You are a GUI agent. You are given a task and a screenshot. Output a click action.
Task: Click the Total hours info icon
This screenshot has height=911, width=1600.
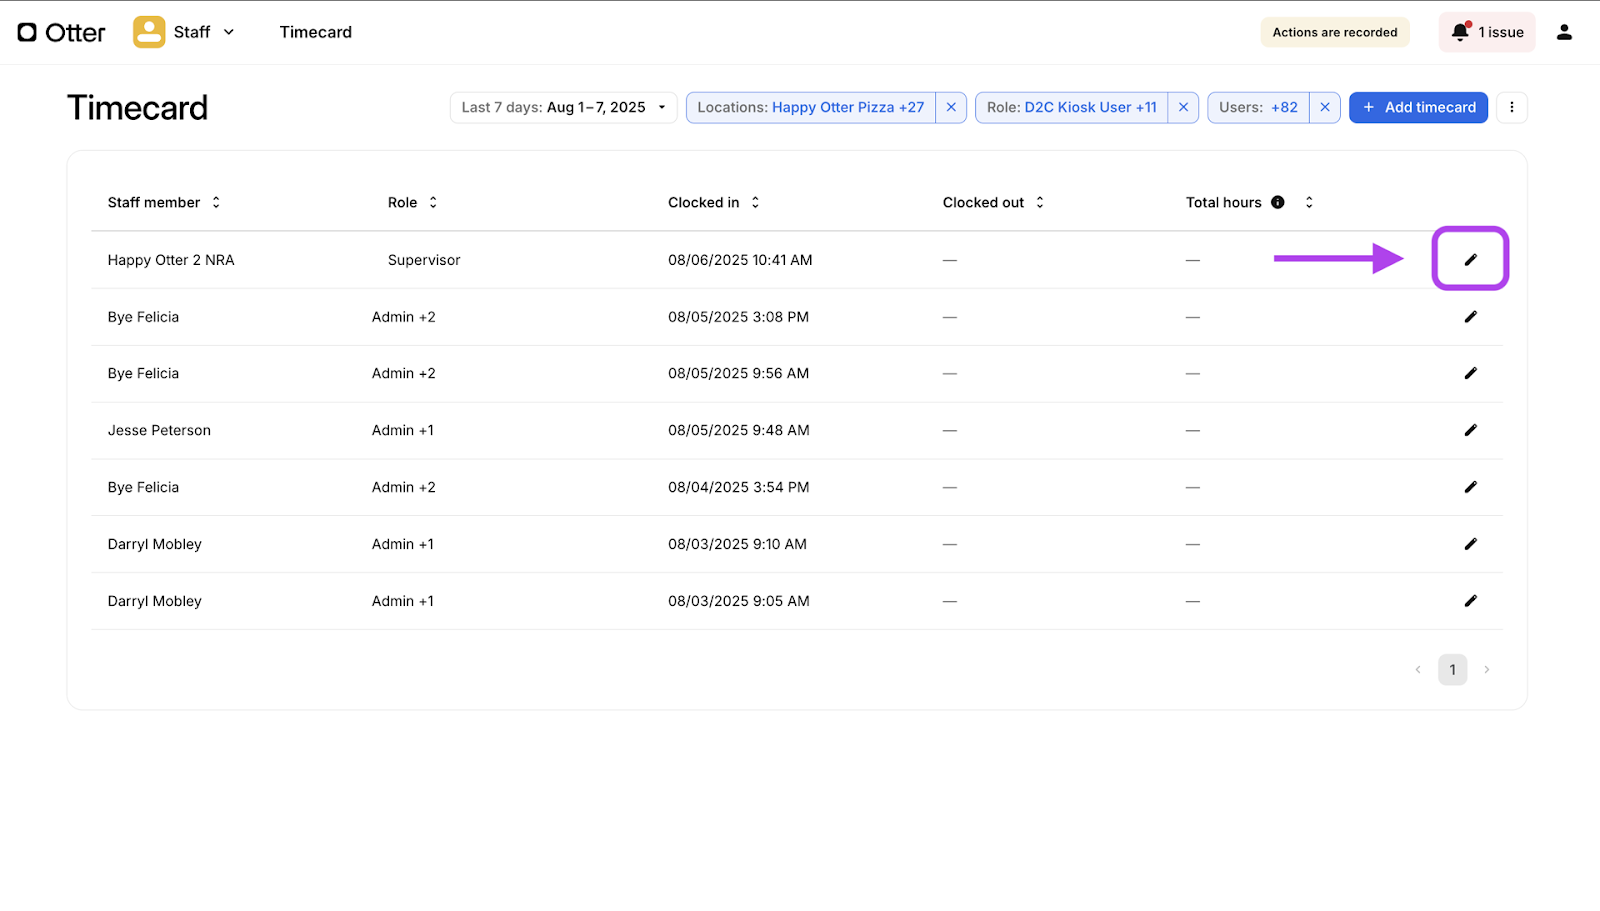pos(1277,202)
